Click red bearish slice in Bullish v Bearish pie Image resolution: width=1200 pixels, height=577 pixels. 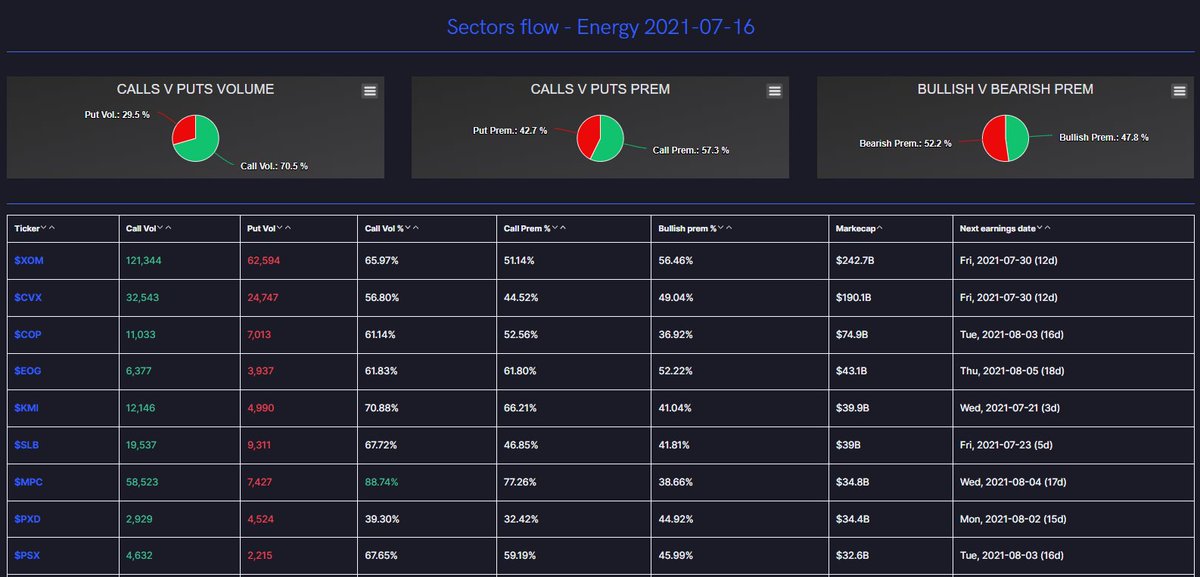(993, 137)
